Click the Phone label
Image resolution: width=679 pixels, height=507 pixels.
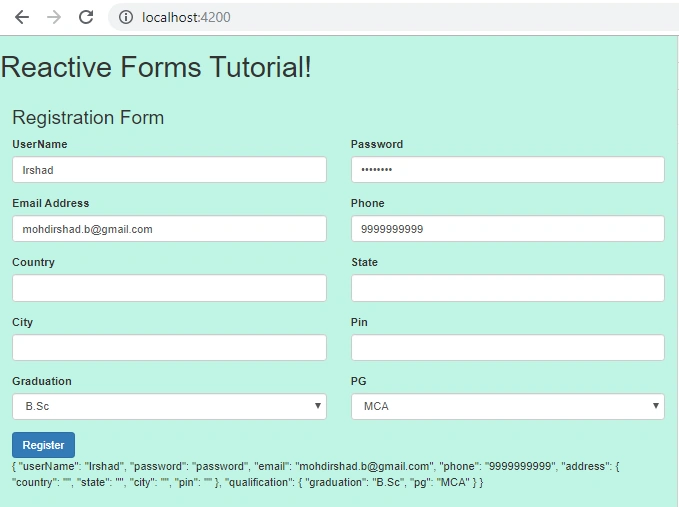coord(367,203)
